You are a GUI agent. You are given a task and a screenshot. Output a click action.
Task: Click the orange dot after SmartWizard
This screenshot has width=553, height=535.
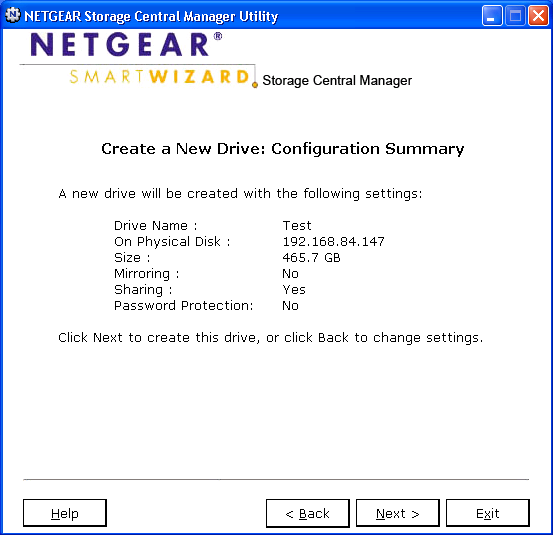[x=255, y=85]
